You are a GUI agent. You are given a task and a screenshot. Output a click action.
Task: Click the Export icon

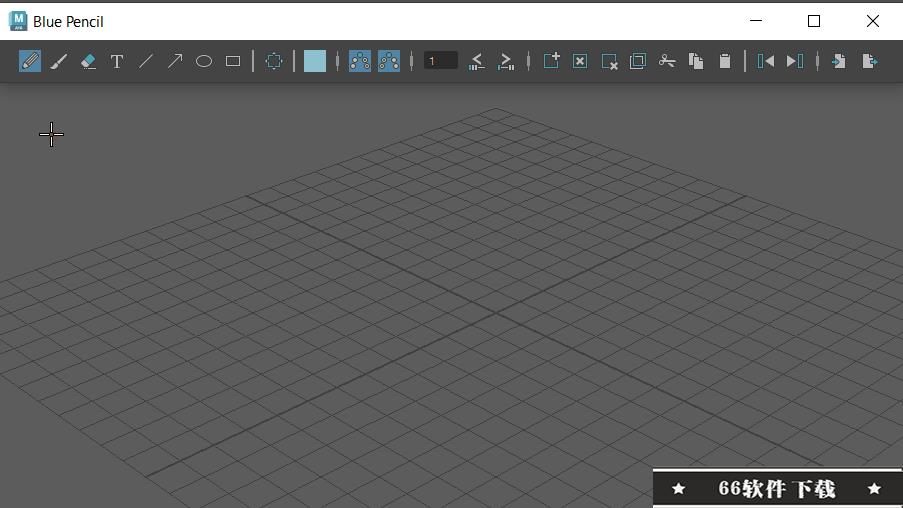(x=870, y=61)
